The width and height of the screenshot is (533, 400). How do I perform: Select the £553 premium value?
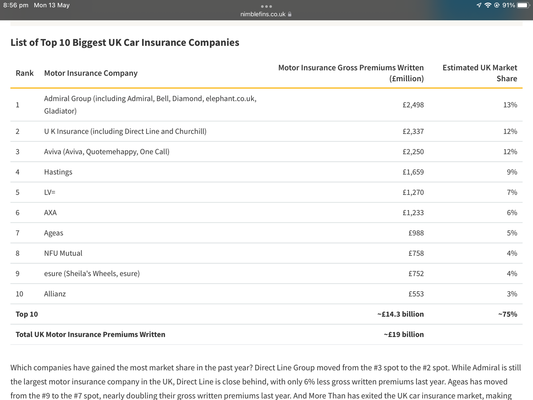pos(416,294)
